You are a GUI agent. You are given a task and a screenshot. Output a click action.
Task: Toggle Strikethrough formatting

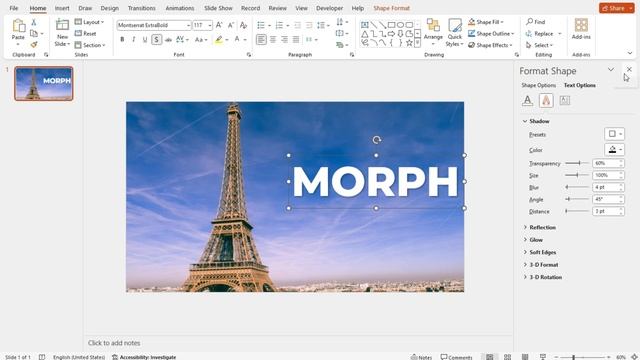coord(168,40)
